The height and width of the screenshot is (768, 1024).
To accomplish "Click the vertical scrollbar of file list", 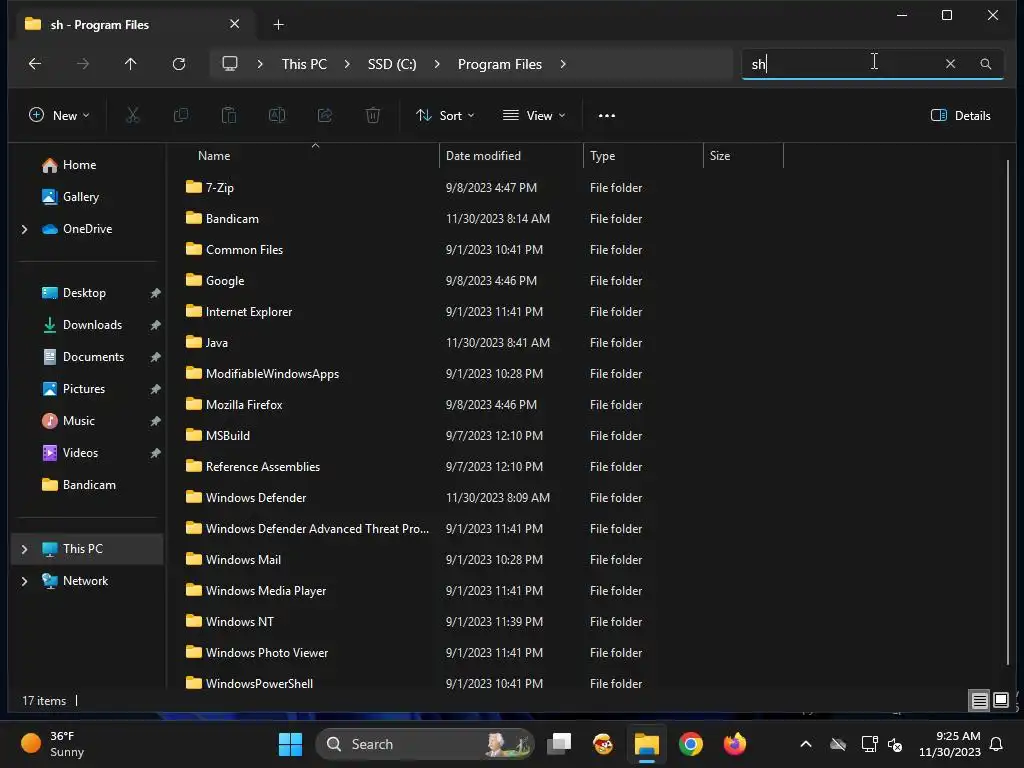I will coord(1008,411).
